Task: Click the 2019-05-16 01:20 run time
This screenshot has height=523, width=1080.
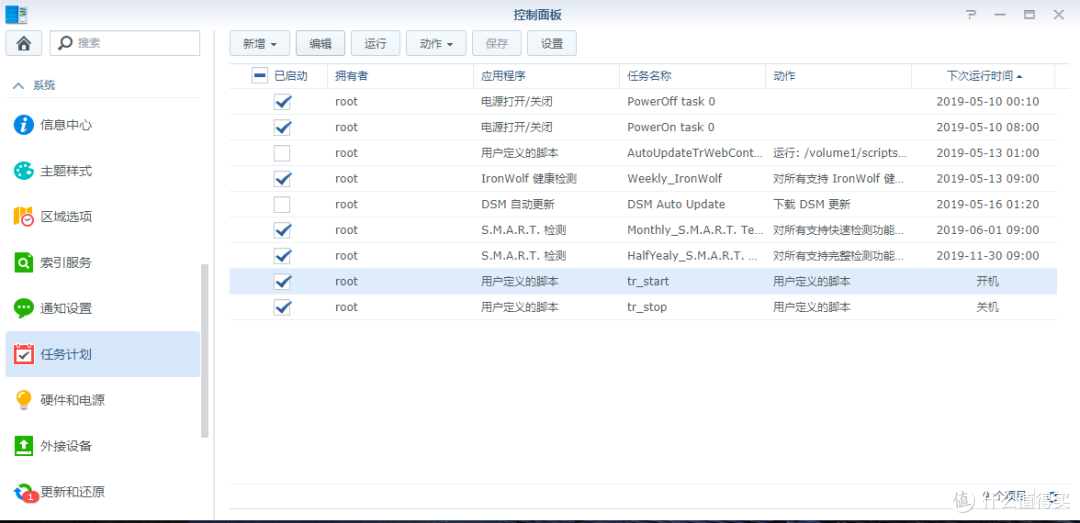Action: (988, 205)
